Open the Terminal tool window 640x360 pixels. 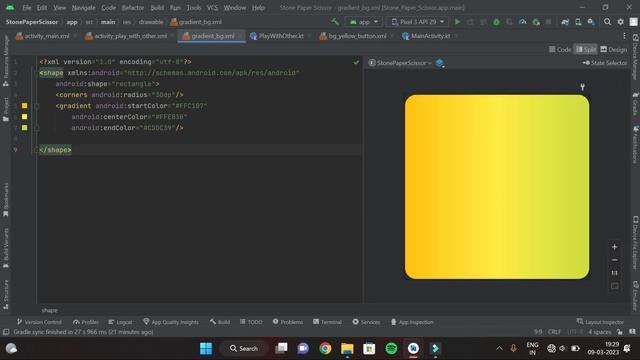pos(327,322)
